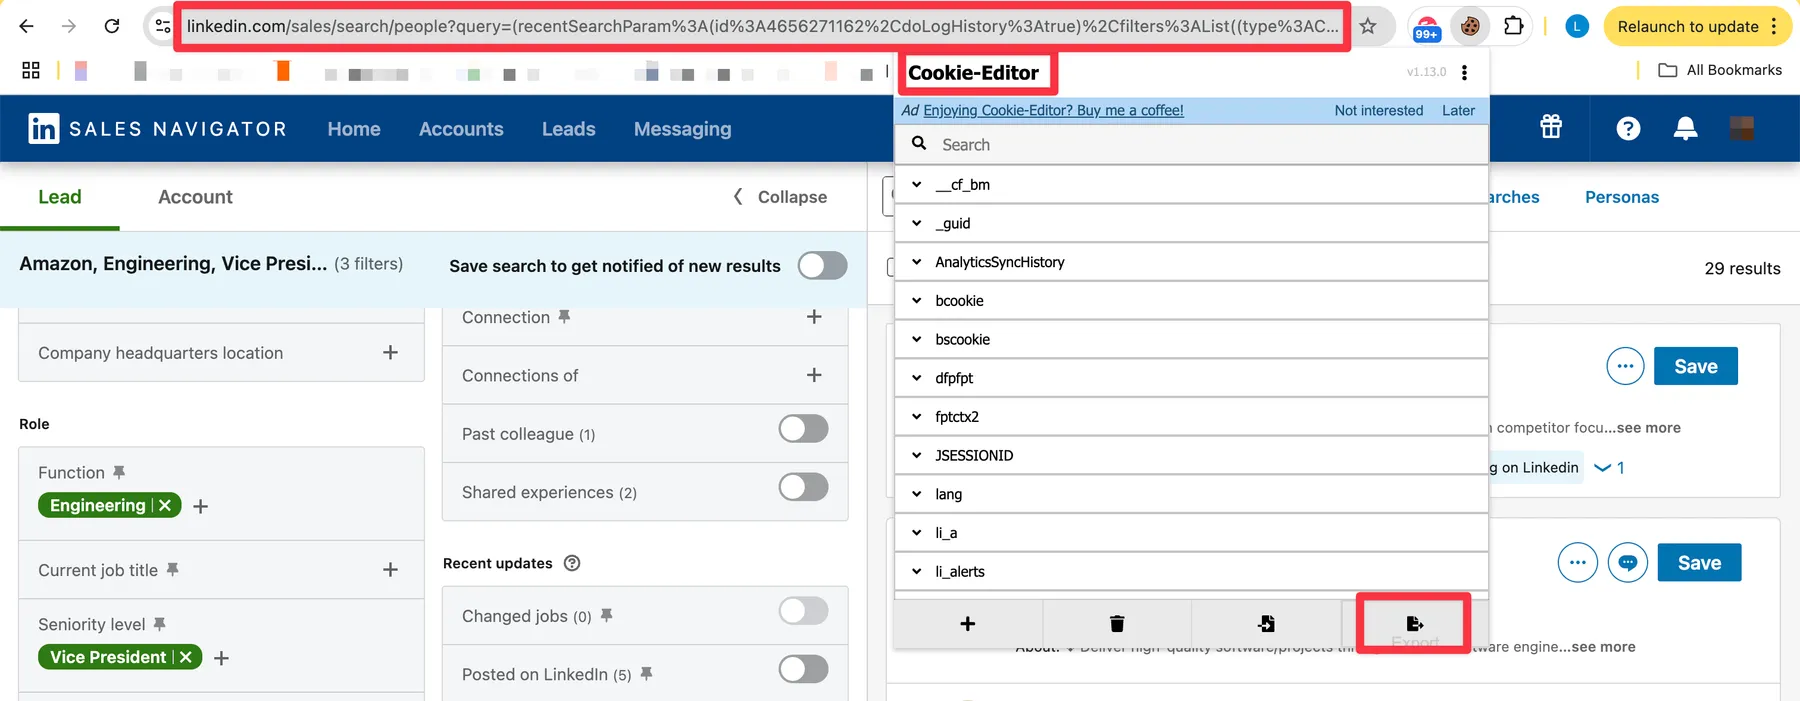This screenshot has height=701, width=1800.
Task: Bookmark this page with the star icon
Action: point(1368,26)
